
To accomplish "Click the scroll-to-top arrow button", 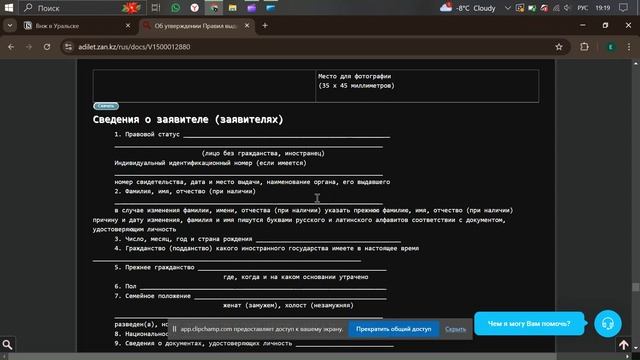I will coord(623,345).
